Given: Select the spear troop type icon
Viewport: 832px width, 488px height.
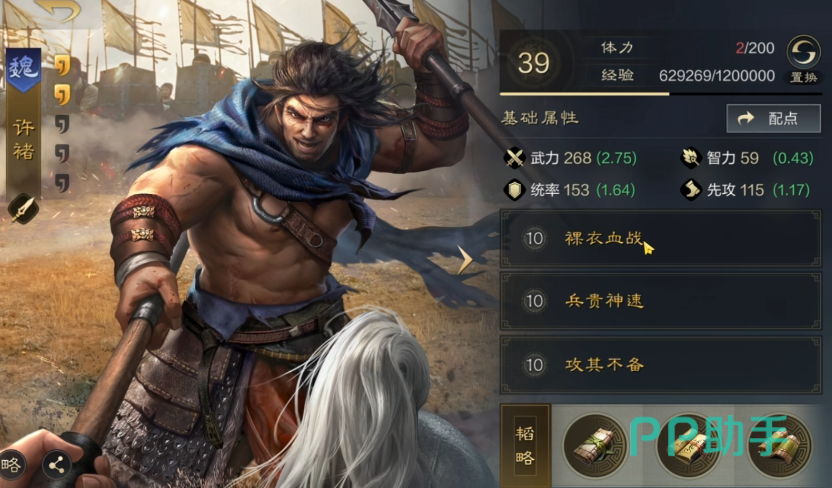Looking at the screenshot, I should pyautogui.click(x=23, y=208).
